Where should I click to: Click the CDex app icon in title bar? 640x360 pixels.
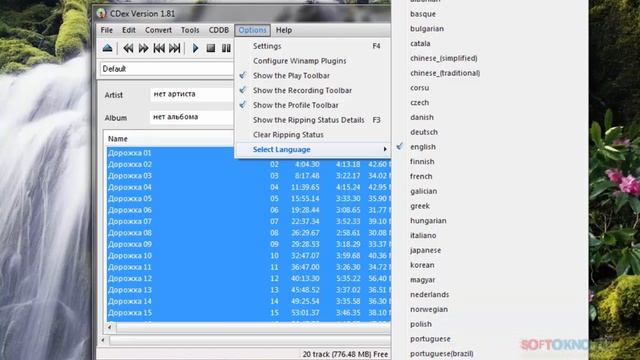(x=102, y=13)
